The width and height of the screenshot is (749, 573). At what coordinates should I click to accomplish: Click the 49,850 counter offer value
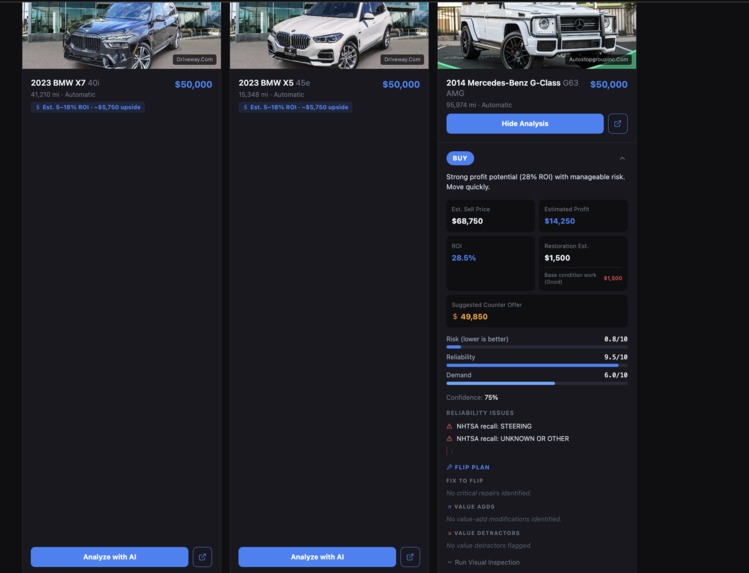click(474, 317)
